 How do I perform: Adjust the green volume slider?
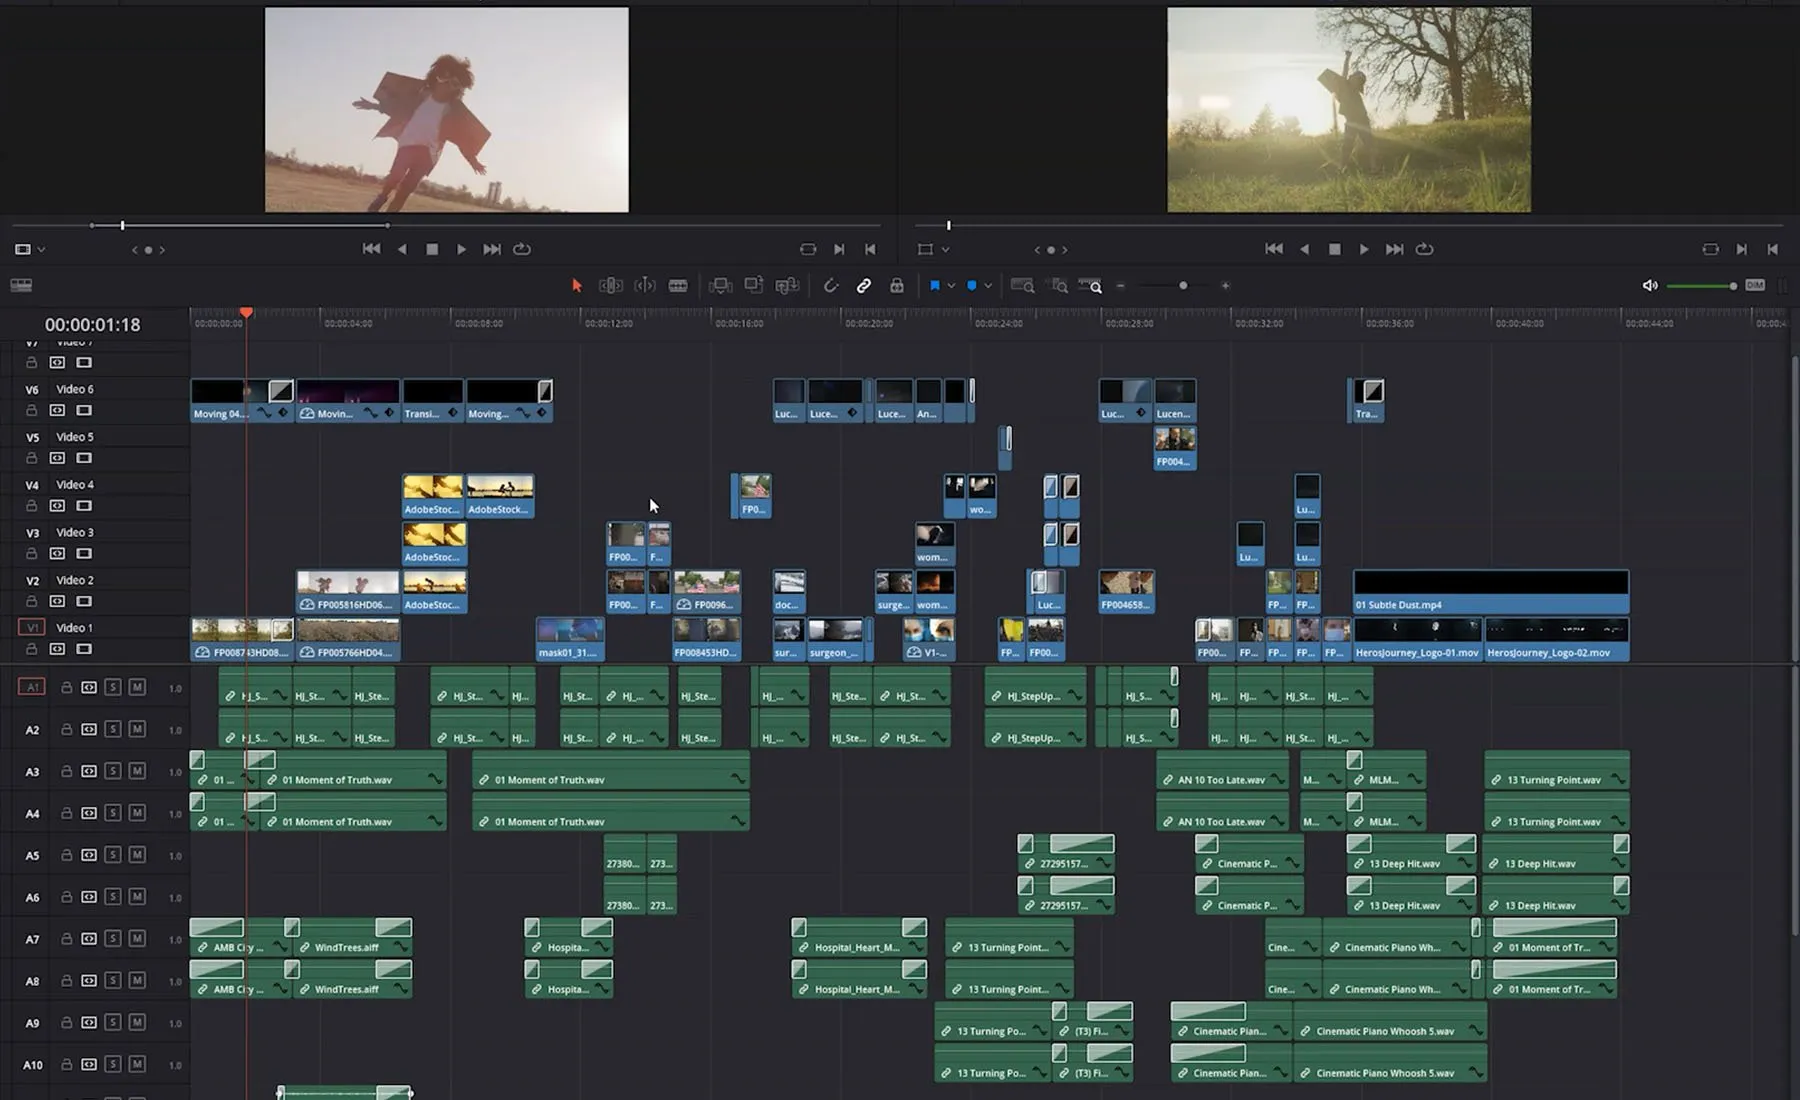[1700, 286]
